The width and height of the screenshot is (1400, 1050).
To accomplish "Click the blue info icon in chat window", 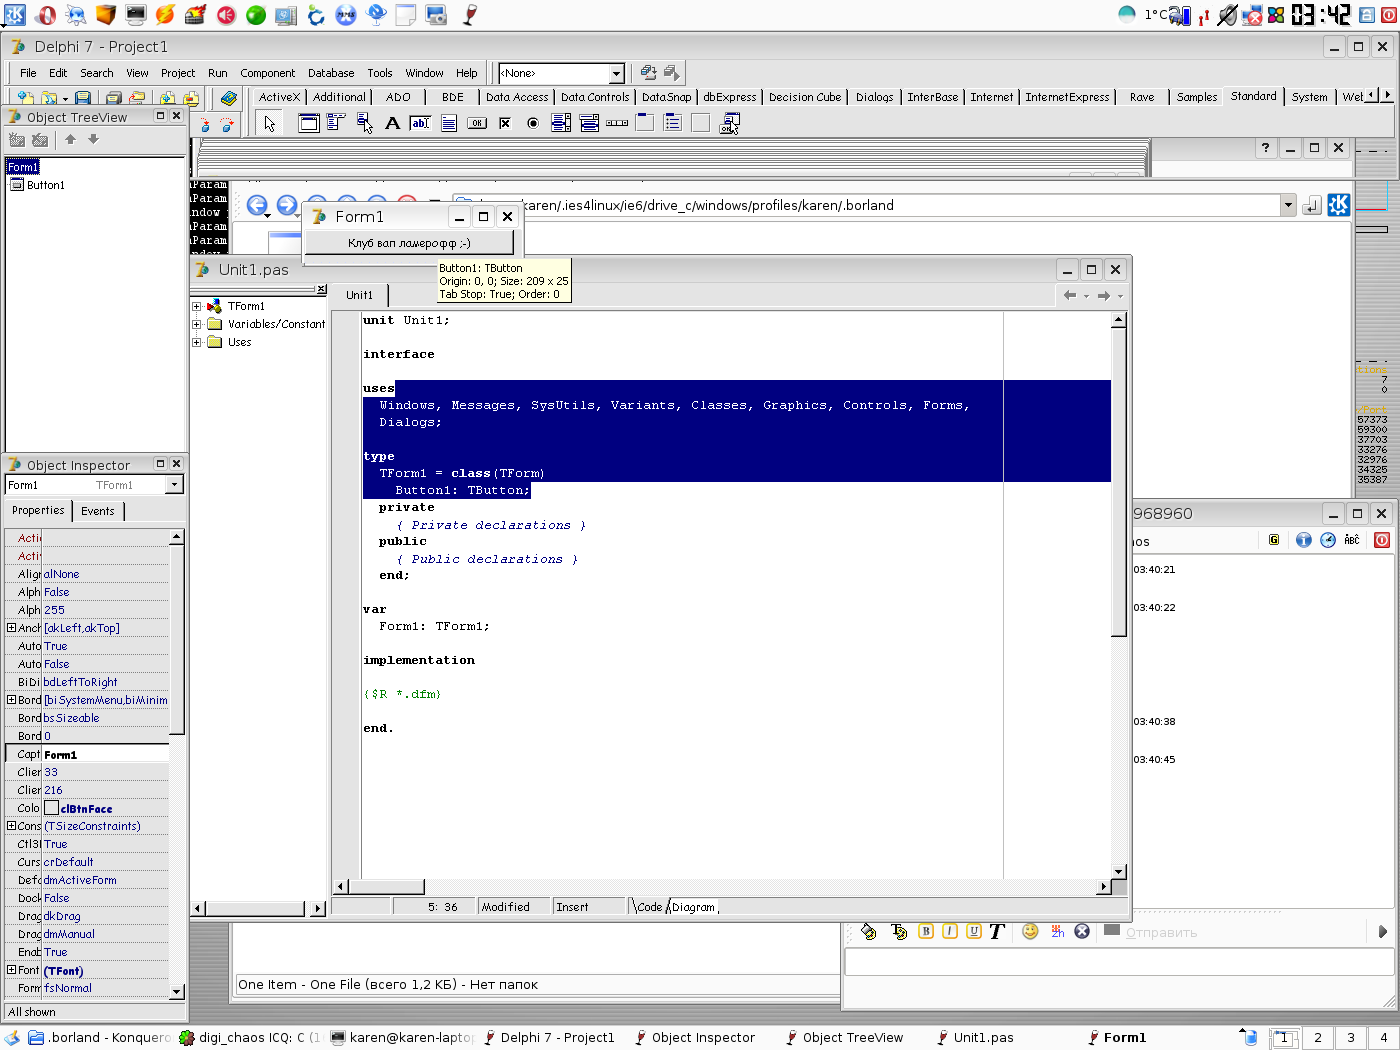I will pos(1303,540).
